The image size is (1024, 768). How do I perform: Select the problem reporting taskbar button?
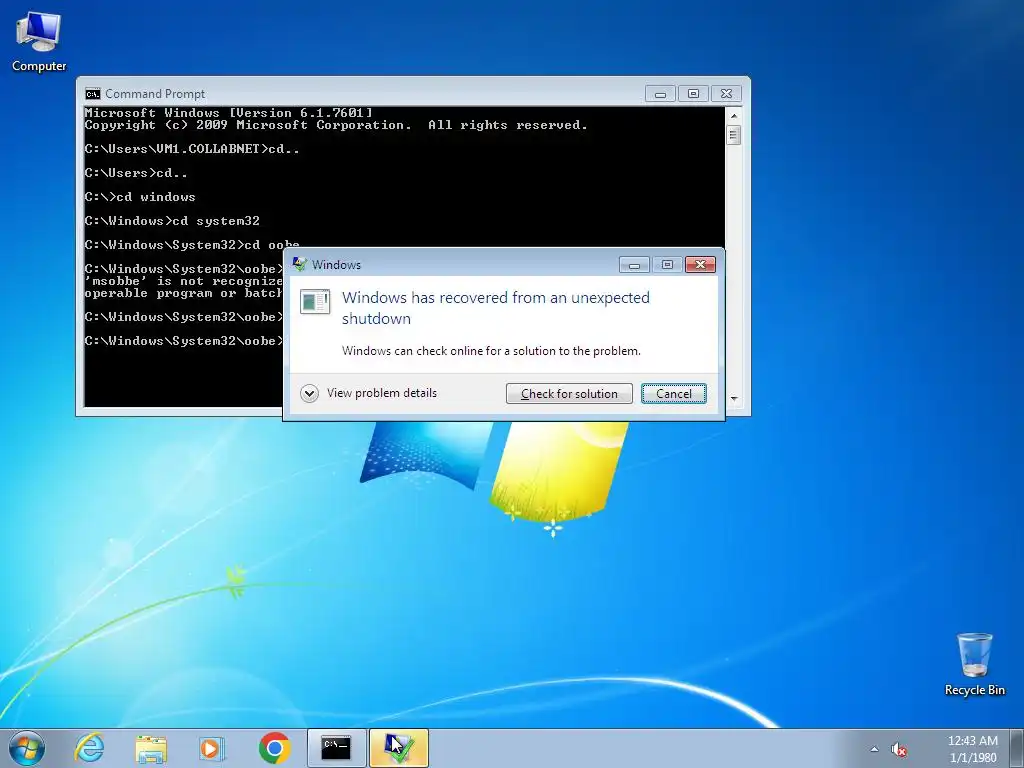398,748
